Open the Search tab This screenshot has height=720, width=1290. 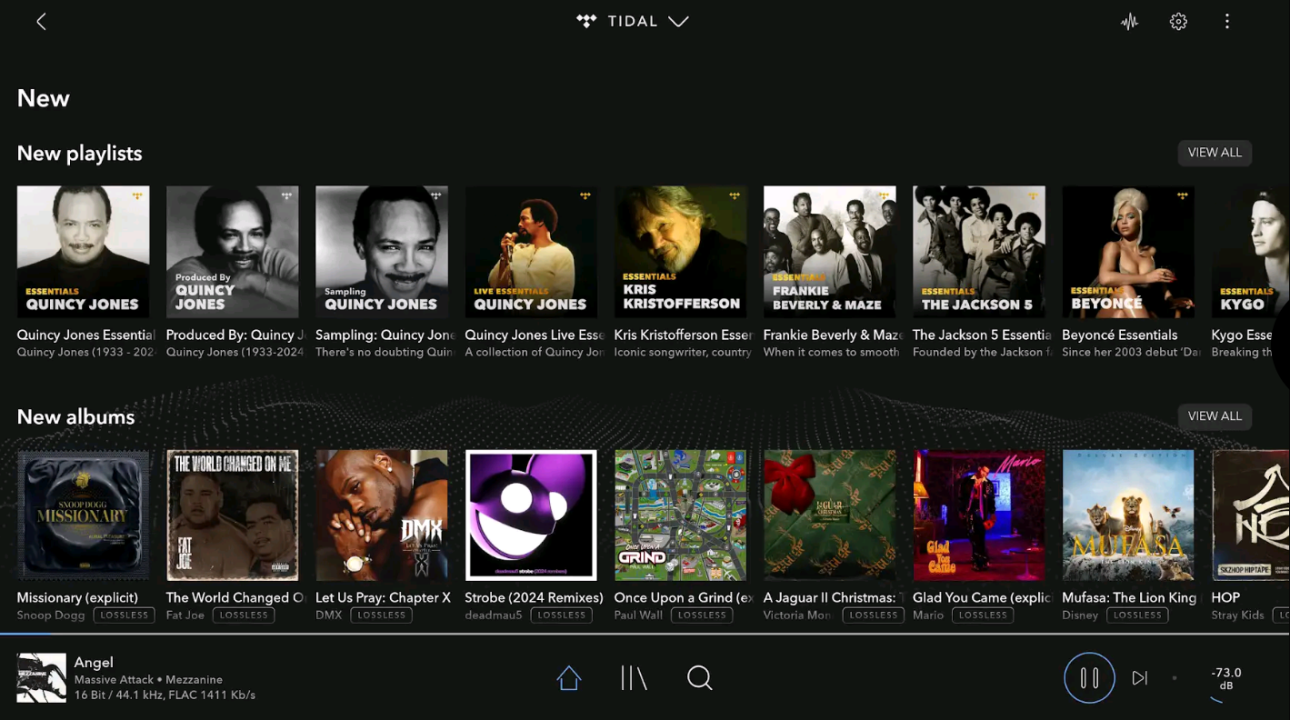pyautogui.click(x=700, y=678)
